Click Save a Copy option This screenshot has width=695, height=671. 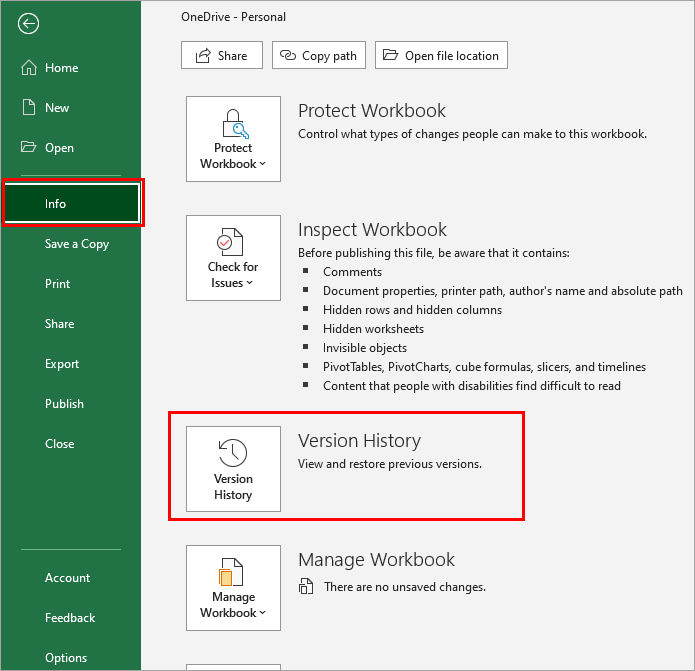(76, 244)
